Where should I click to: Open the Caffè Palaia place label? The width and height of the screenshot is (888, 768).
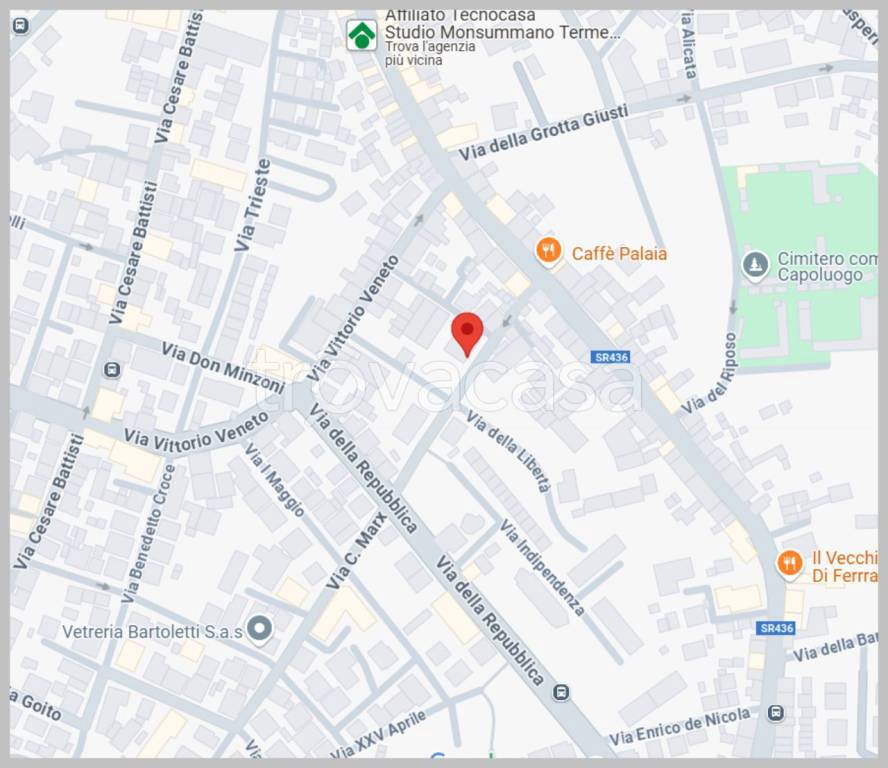[x=619, y=253]
